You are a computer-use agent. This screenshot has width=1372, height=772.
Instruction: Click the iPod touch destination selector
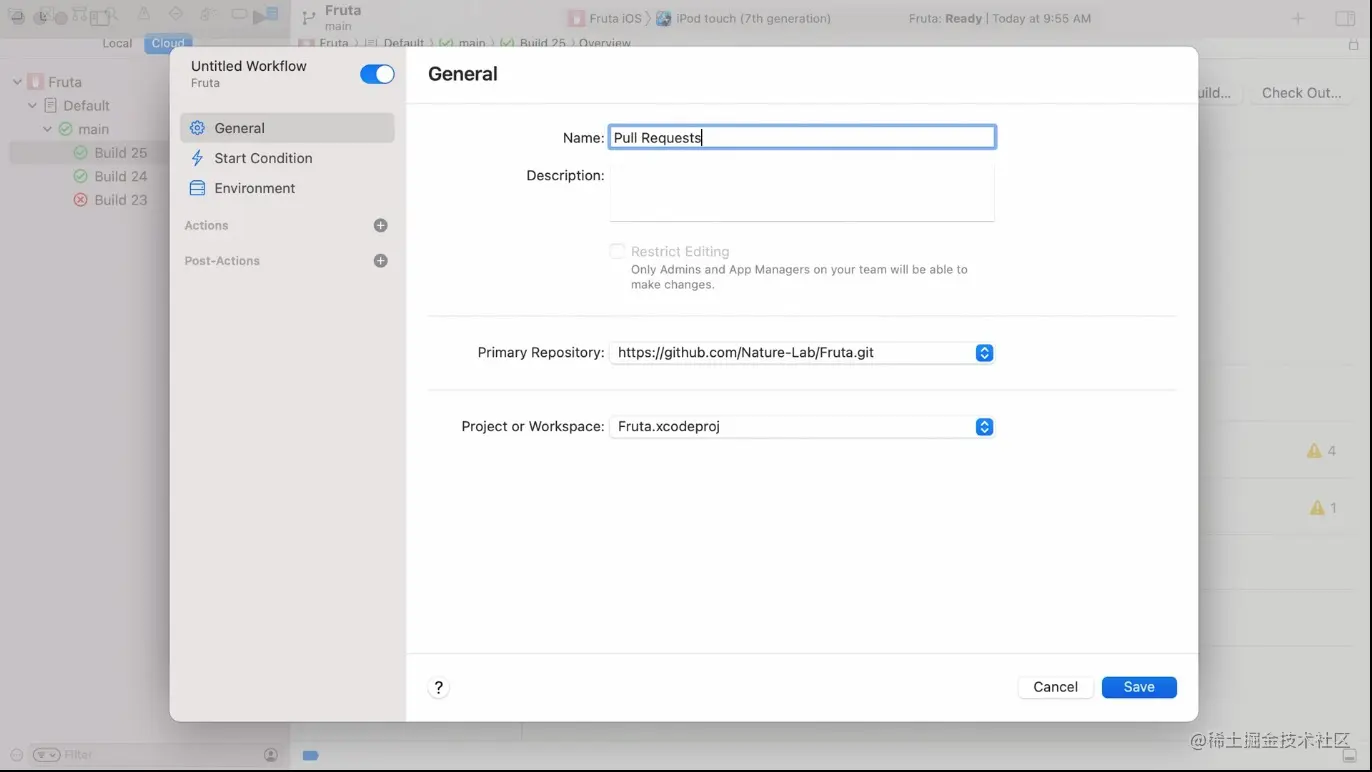coord(743,18)
